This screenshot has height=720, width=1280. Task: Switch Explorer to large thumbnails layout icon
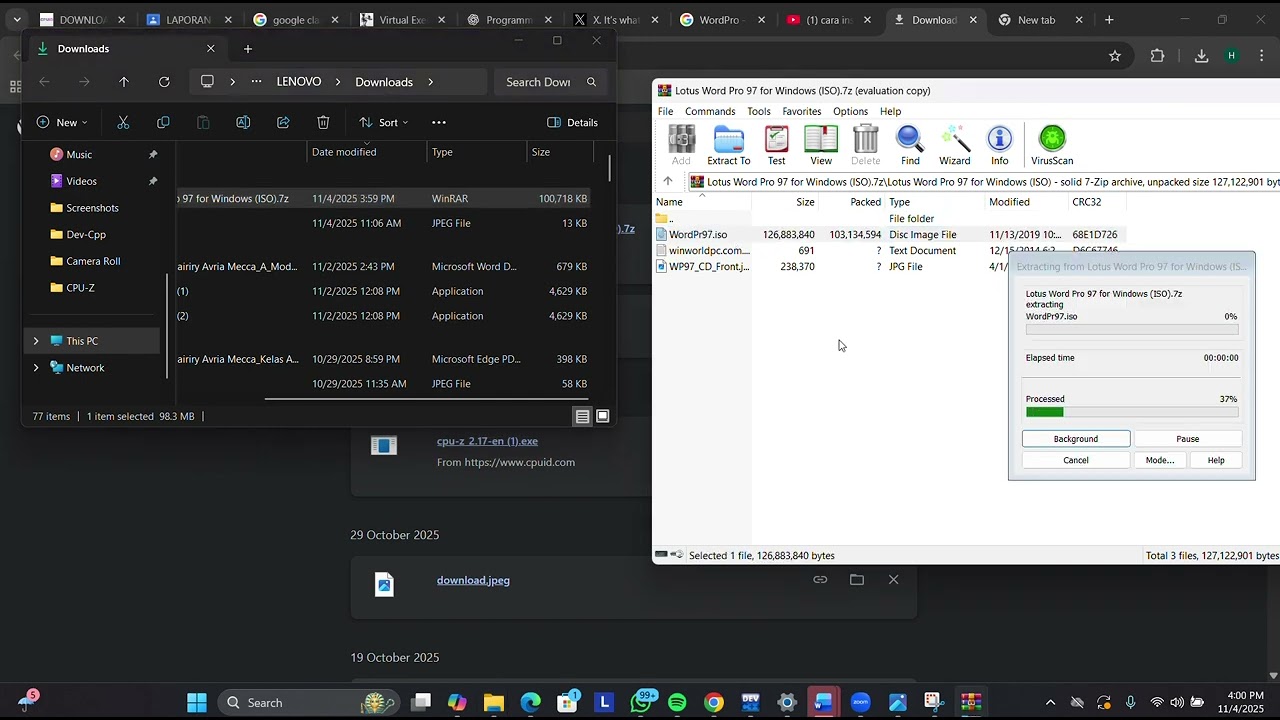tap(603, 416)
